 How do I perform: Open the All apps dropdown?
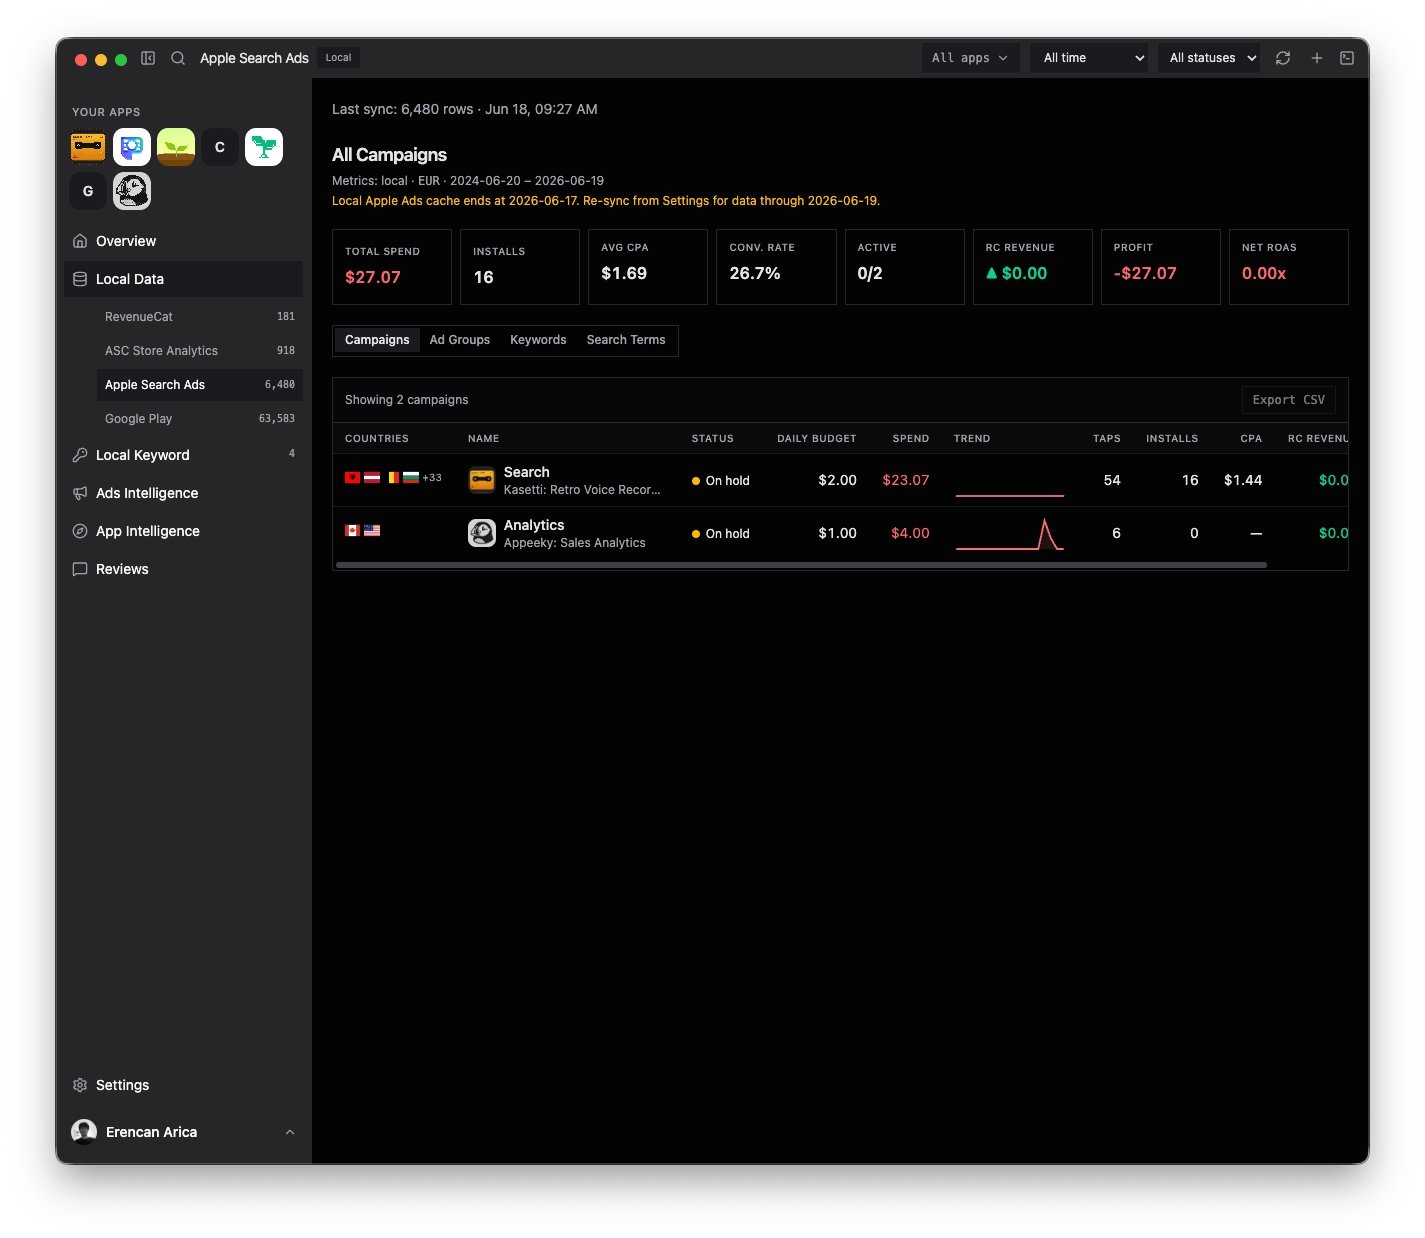(x=970, y=58)
